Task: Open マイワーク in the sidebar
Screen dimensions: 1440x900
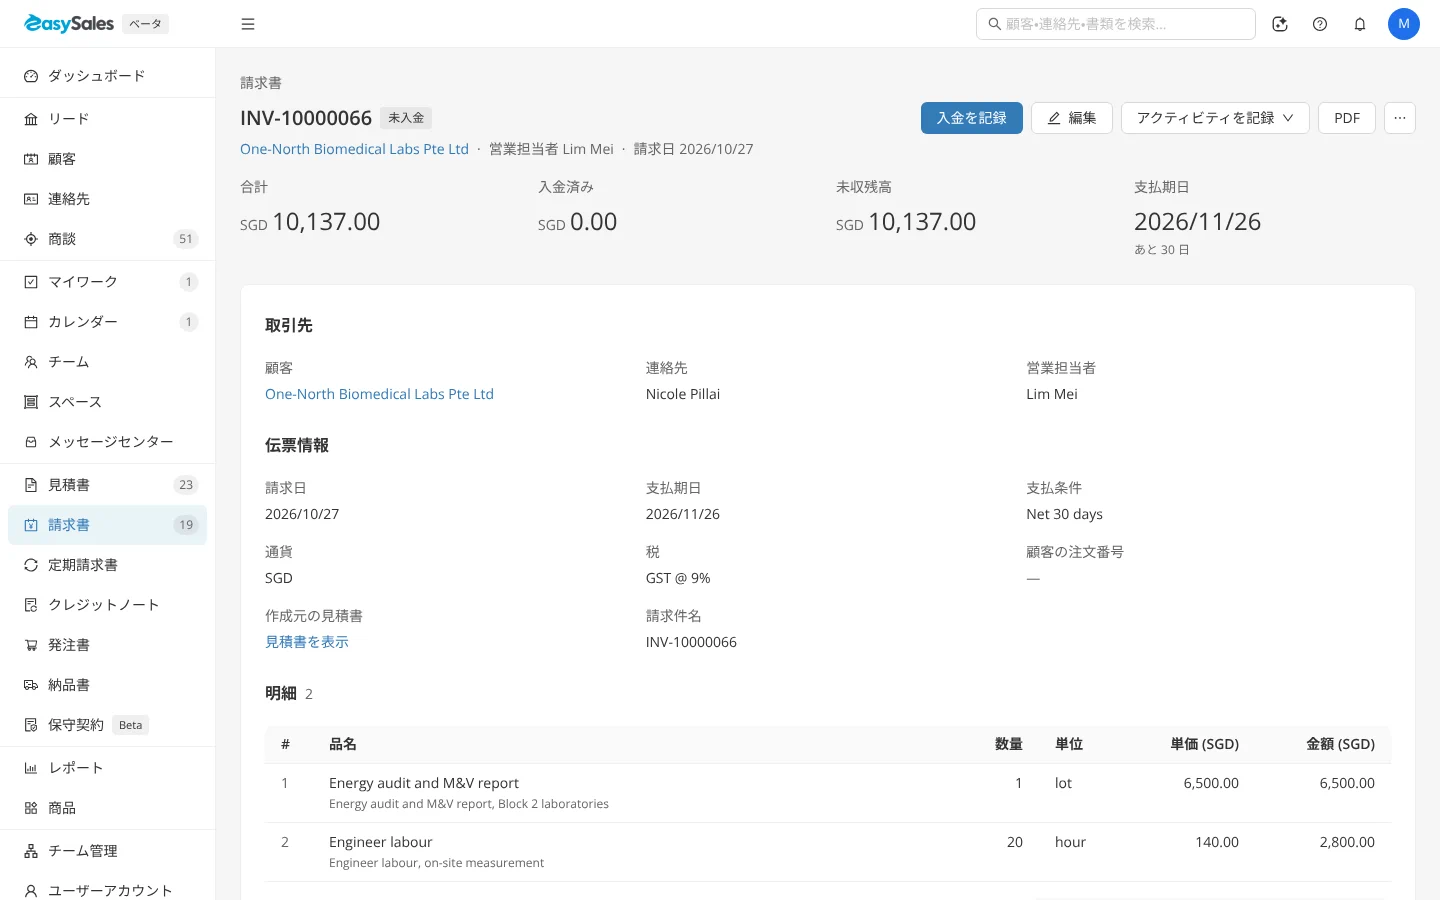Action: click(x=107, y=282)
